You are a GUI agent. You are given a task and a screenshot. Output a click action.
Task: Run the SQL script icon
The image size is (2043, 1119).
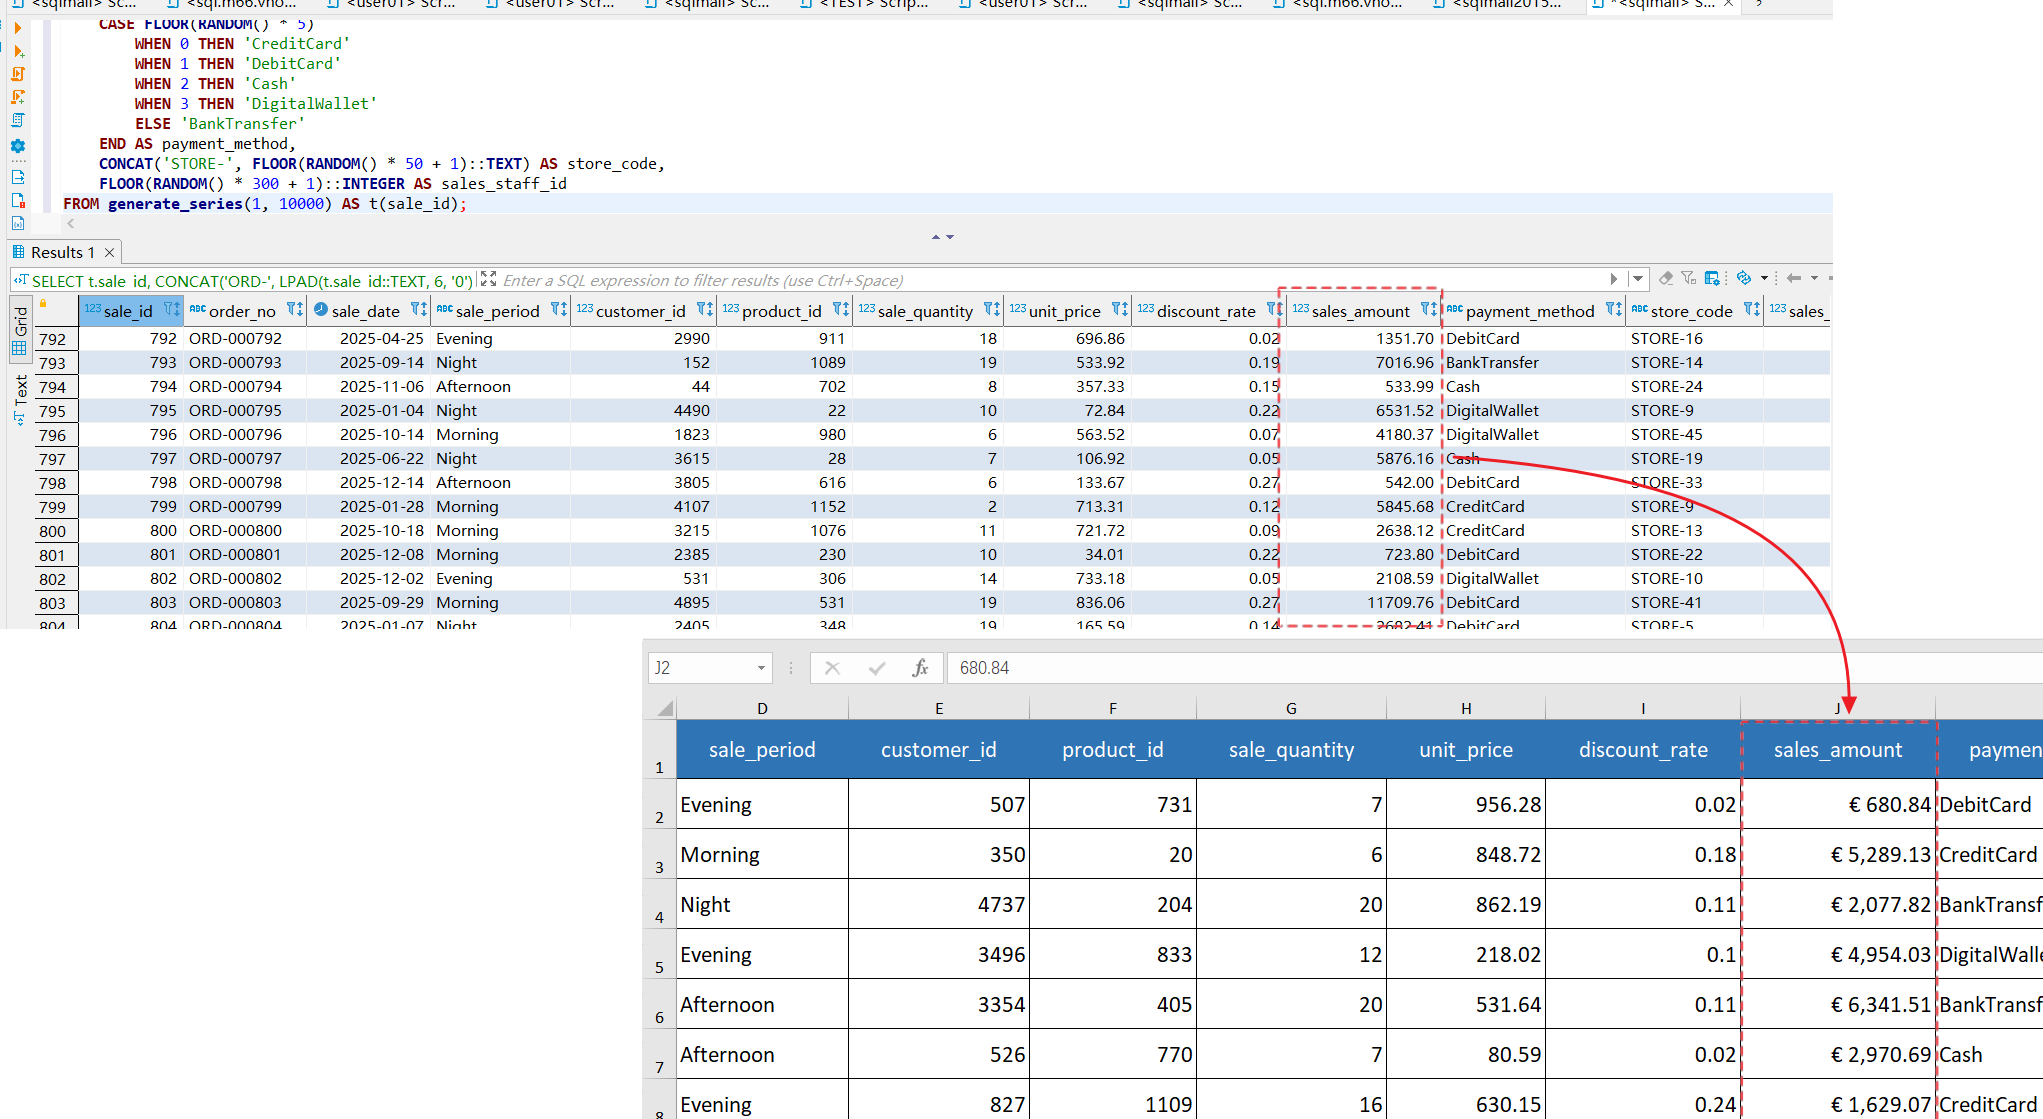click(18, 74)
